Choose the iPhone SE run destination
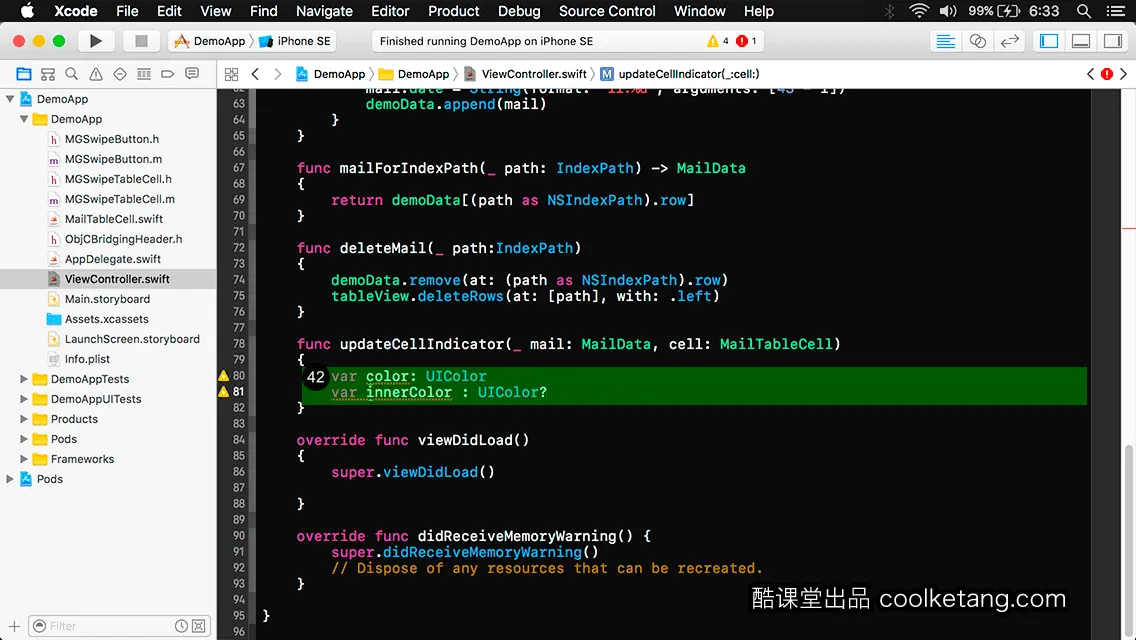The height and width of the screenshot is (640, 1136). (295, 41)
